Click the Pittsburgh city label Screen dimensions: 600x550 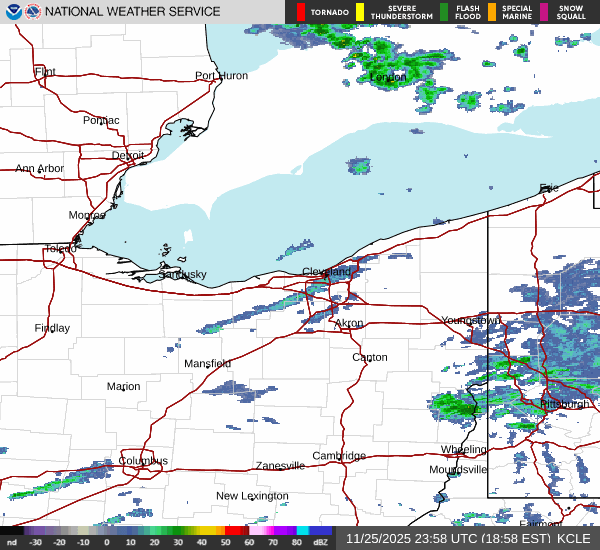(564, 404)
